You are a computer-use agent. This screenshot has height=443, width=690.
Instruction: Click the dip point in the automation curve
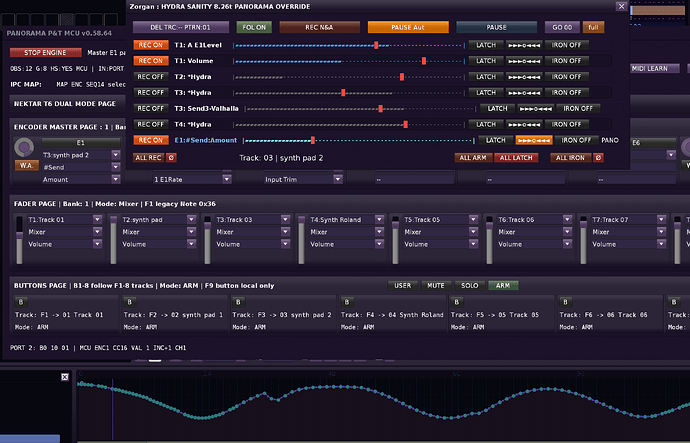278,399
